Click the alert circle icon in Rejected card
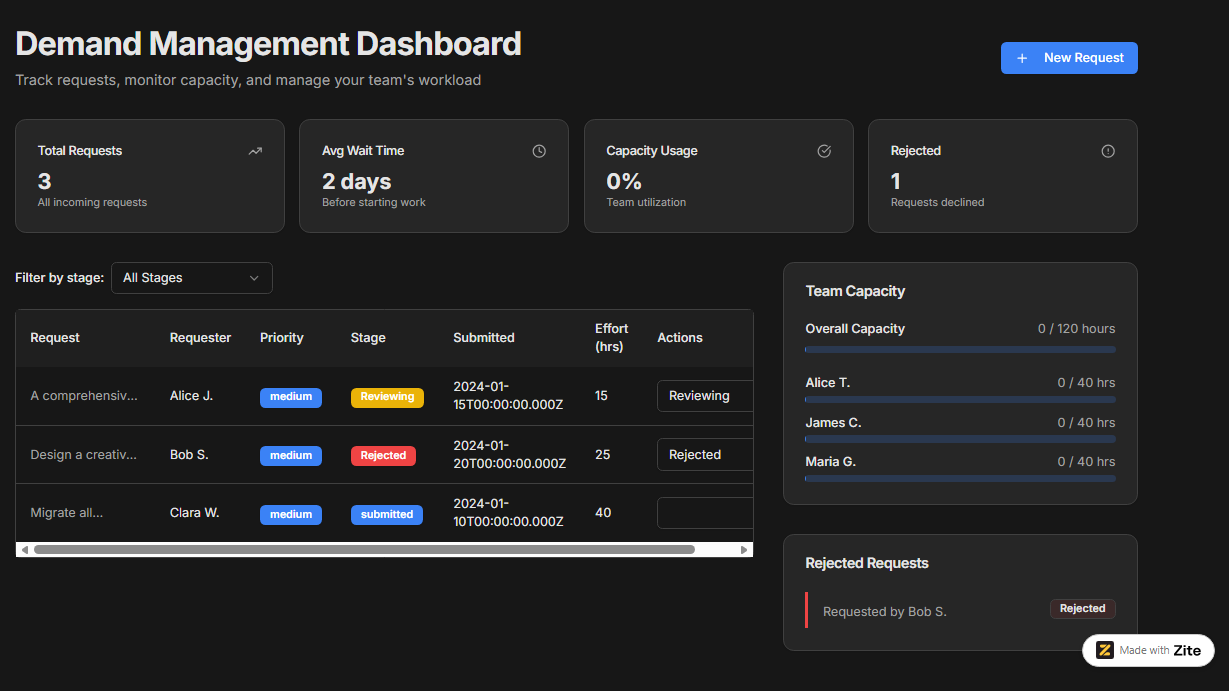Screen dimensions: 1229x691 coord(1108,151)
